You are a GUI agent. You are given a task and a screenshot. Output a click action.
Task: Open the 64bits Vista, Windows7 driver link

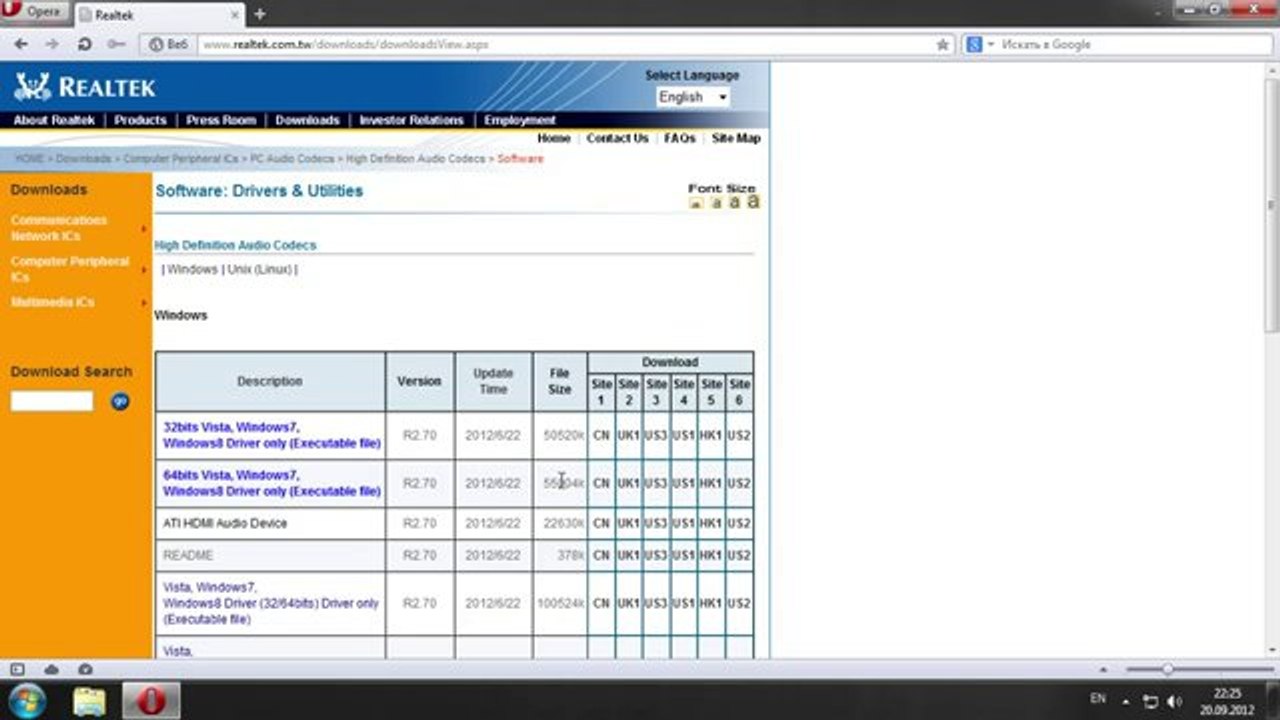tap(272, 483)
